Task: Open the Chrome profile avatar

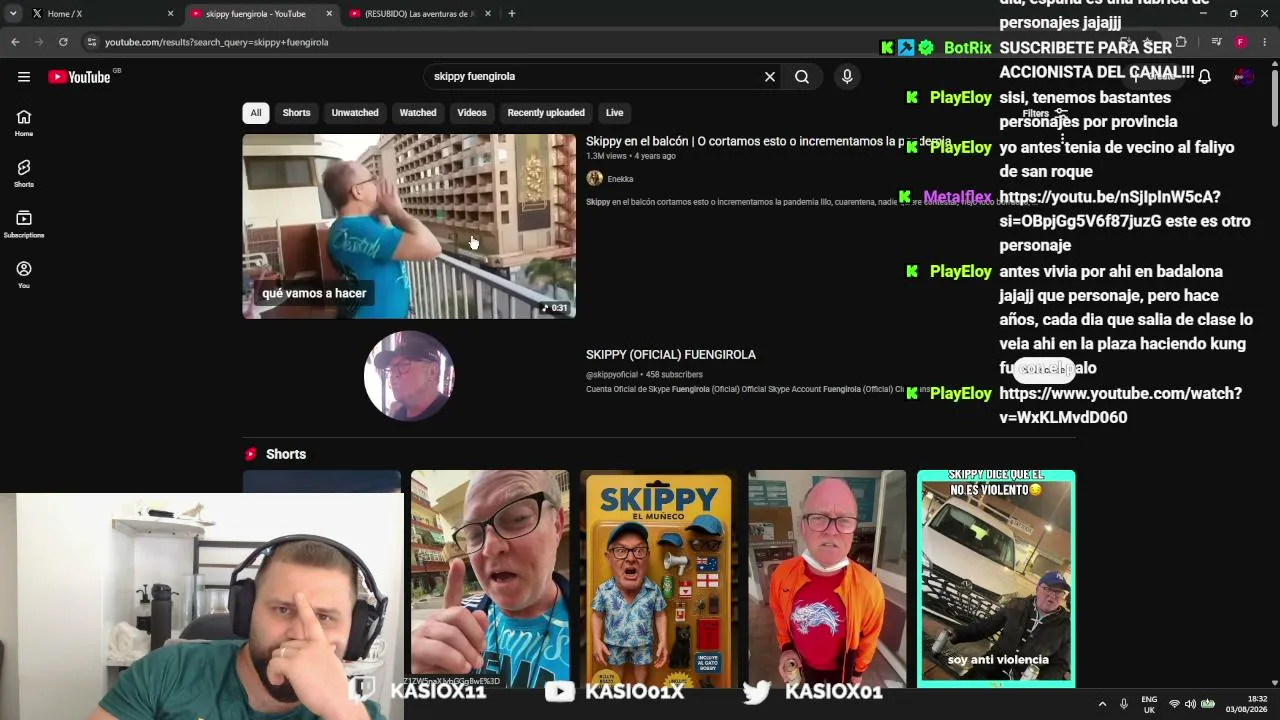Action: click(1240, 42)
